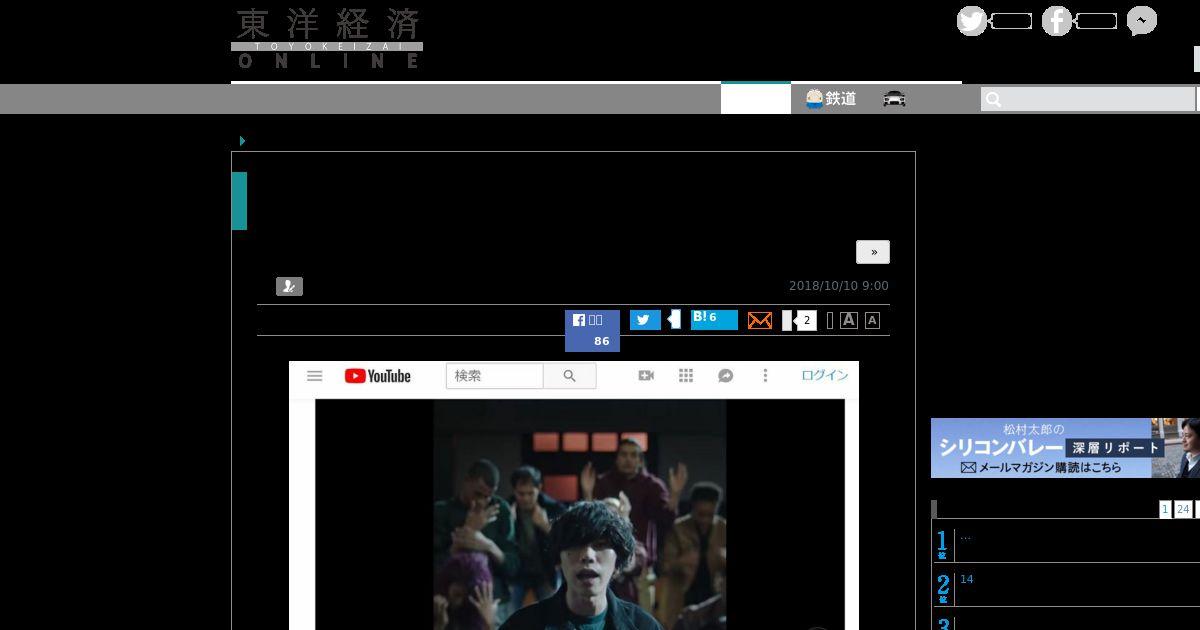The width and height of the screenshot is (1200, 630).
Task: Click the video frame thumbnail
Action: 580,514
